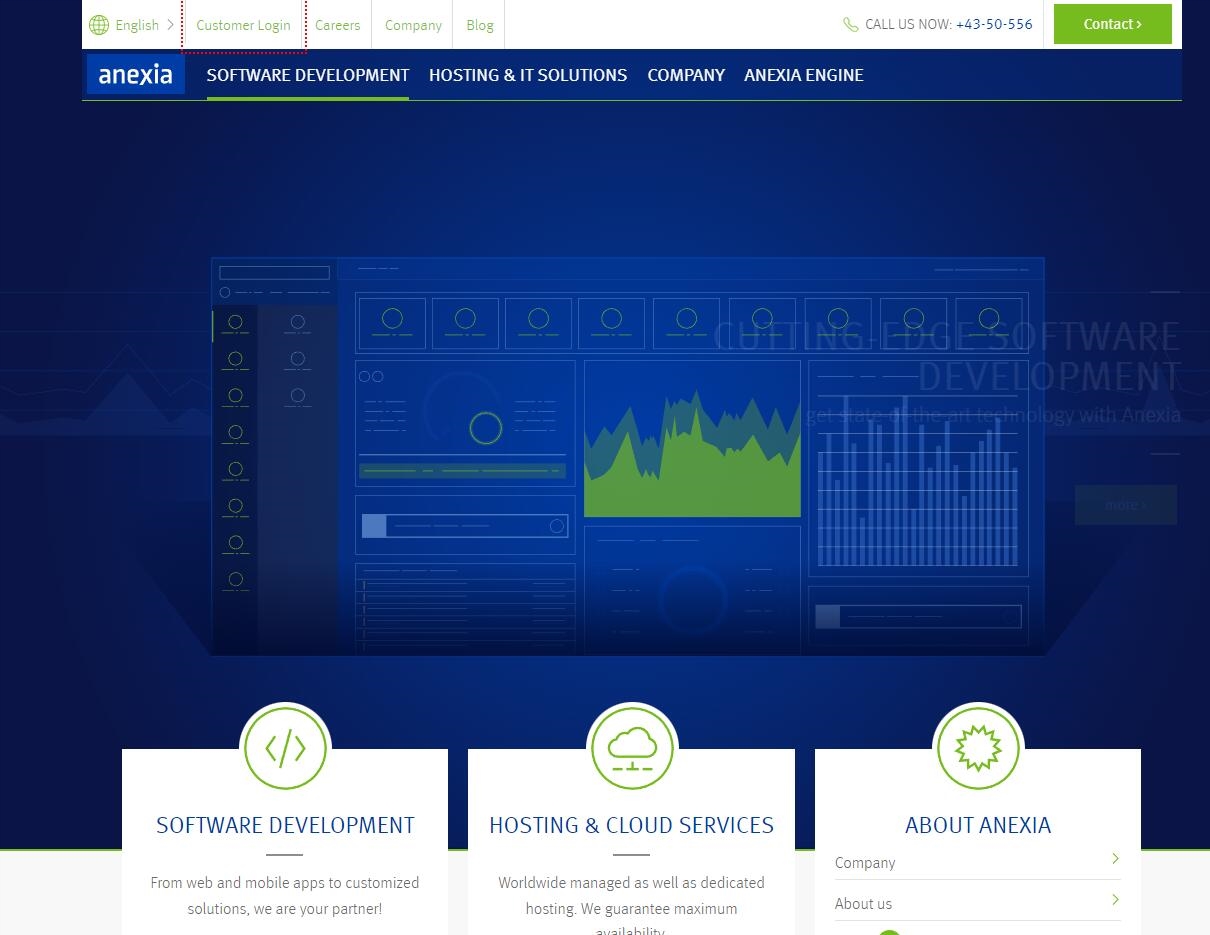Screen dimensions: 1210x935
Task: Go to the Careers page
Action: click(337, 25)
